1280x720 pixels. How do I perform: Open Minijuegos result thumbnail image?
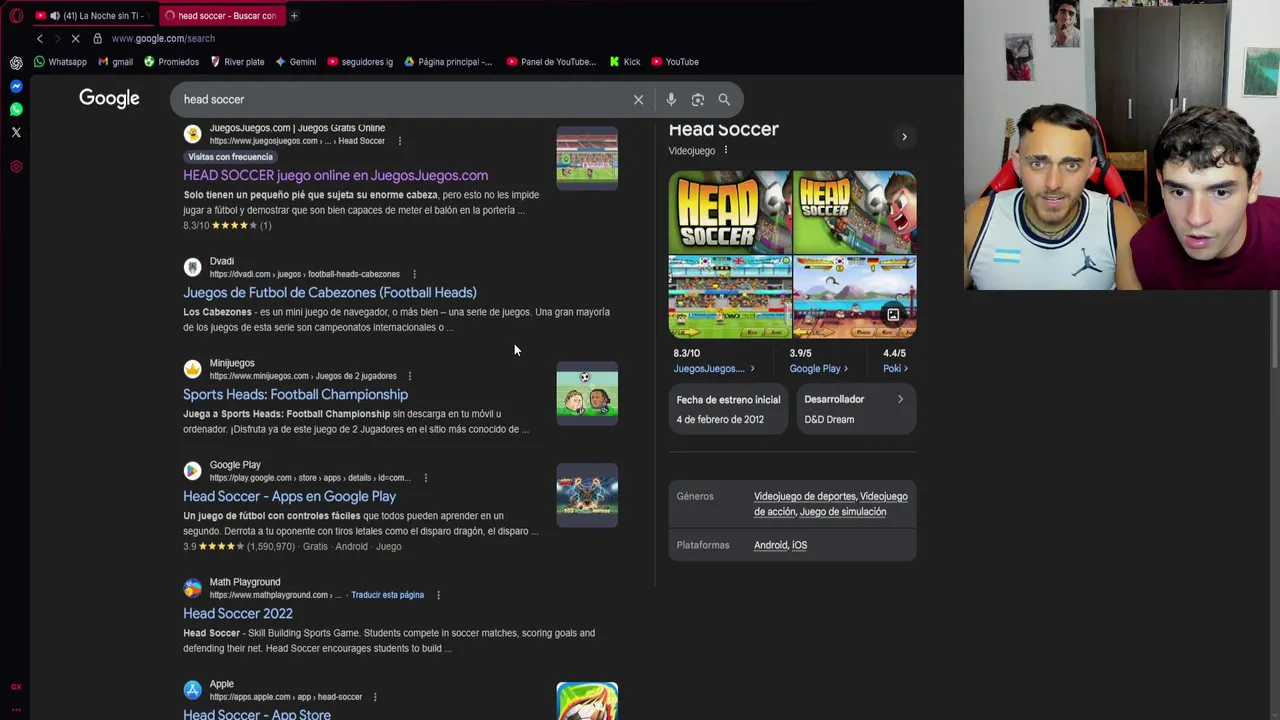tap(587, 394)
